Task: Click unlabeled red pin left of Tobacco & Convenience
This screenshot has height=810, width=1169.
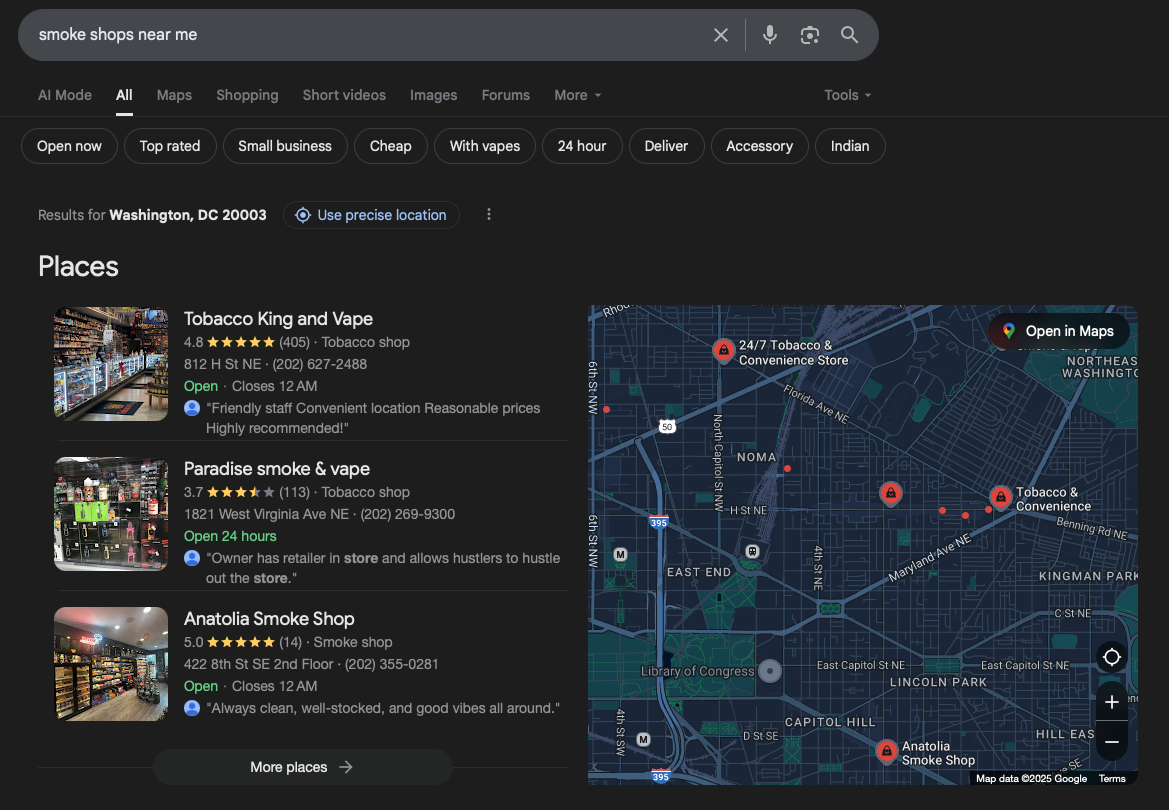Action: point(890,494)
